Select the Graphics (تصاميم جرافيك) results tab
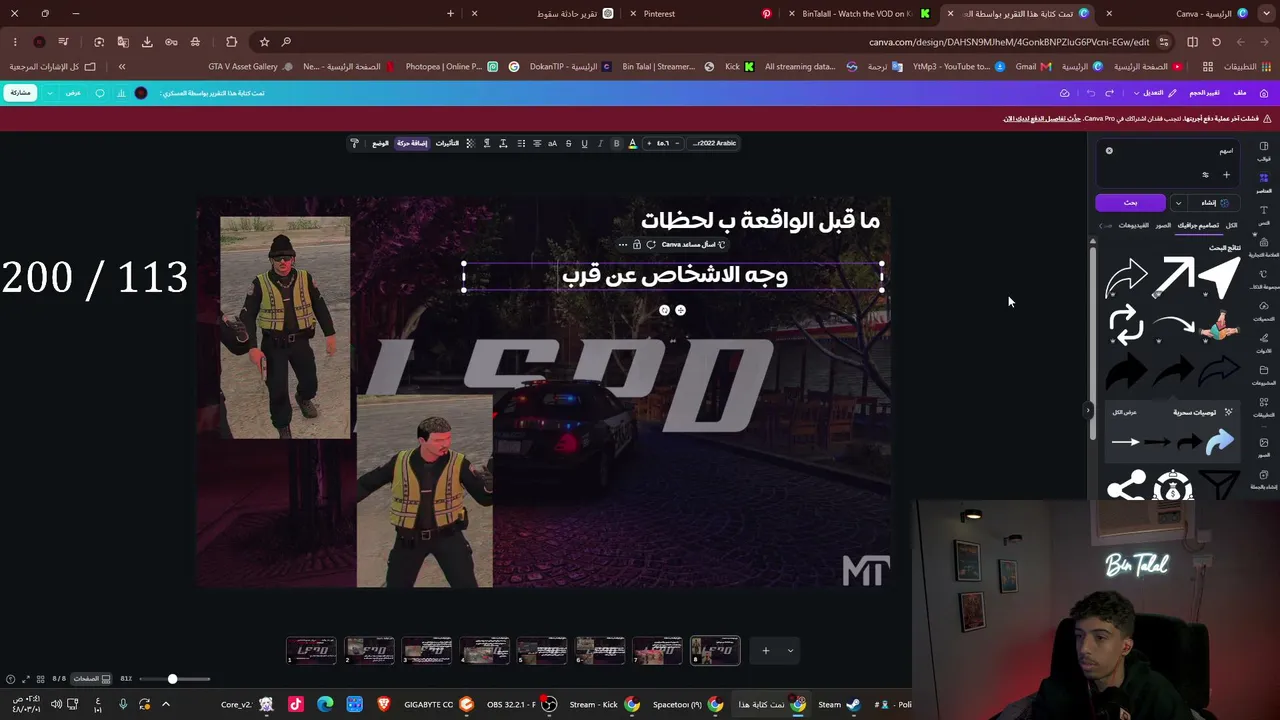The width and height of the screenshot is (1280, 720). 1198,225
